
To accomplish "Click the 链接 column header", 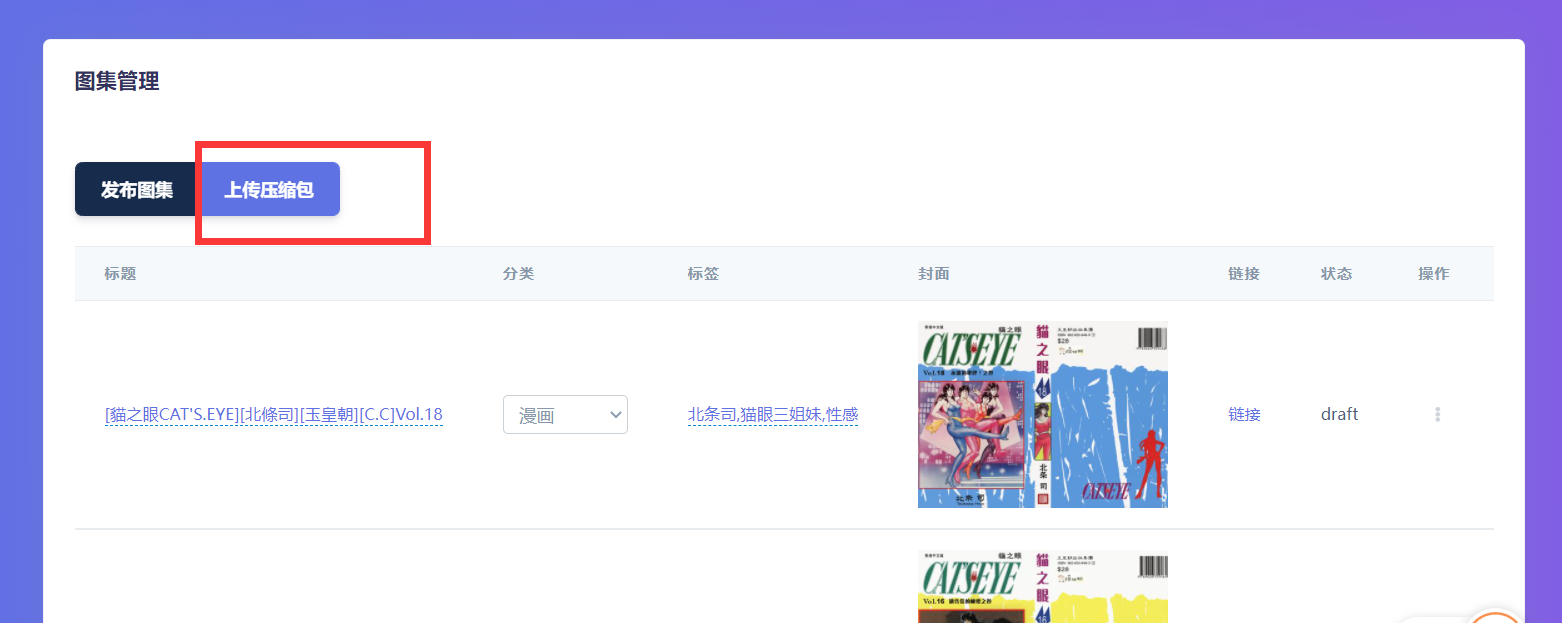I will point(1244,274).
